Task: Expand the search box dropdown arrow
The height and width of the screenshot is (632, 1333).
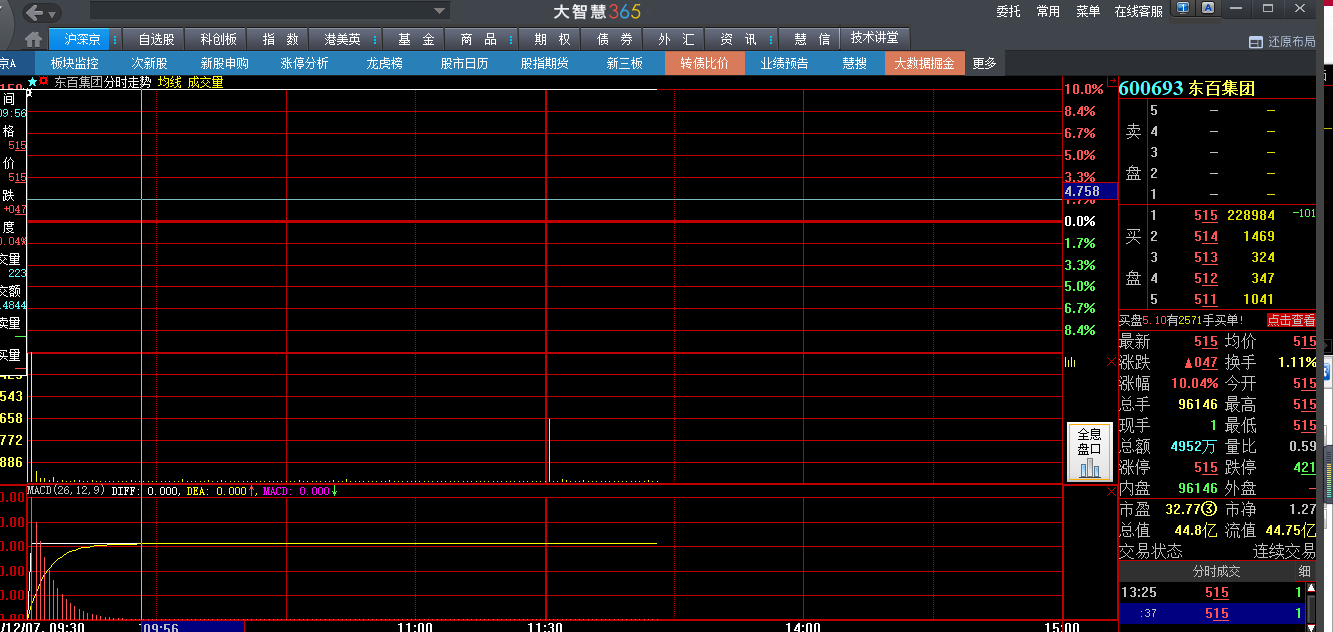Action: [x=439, y=11]
